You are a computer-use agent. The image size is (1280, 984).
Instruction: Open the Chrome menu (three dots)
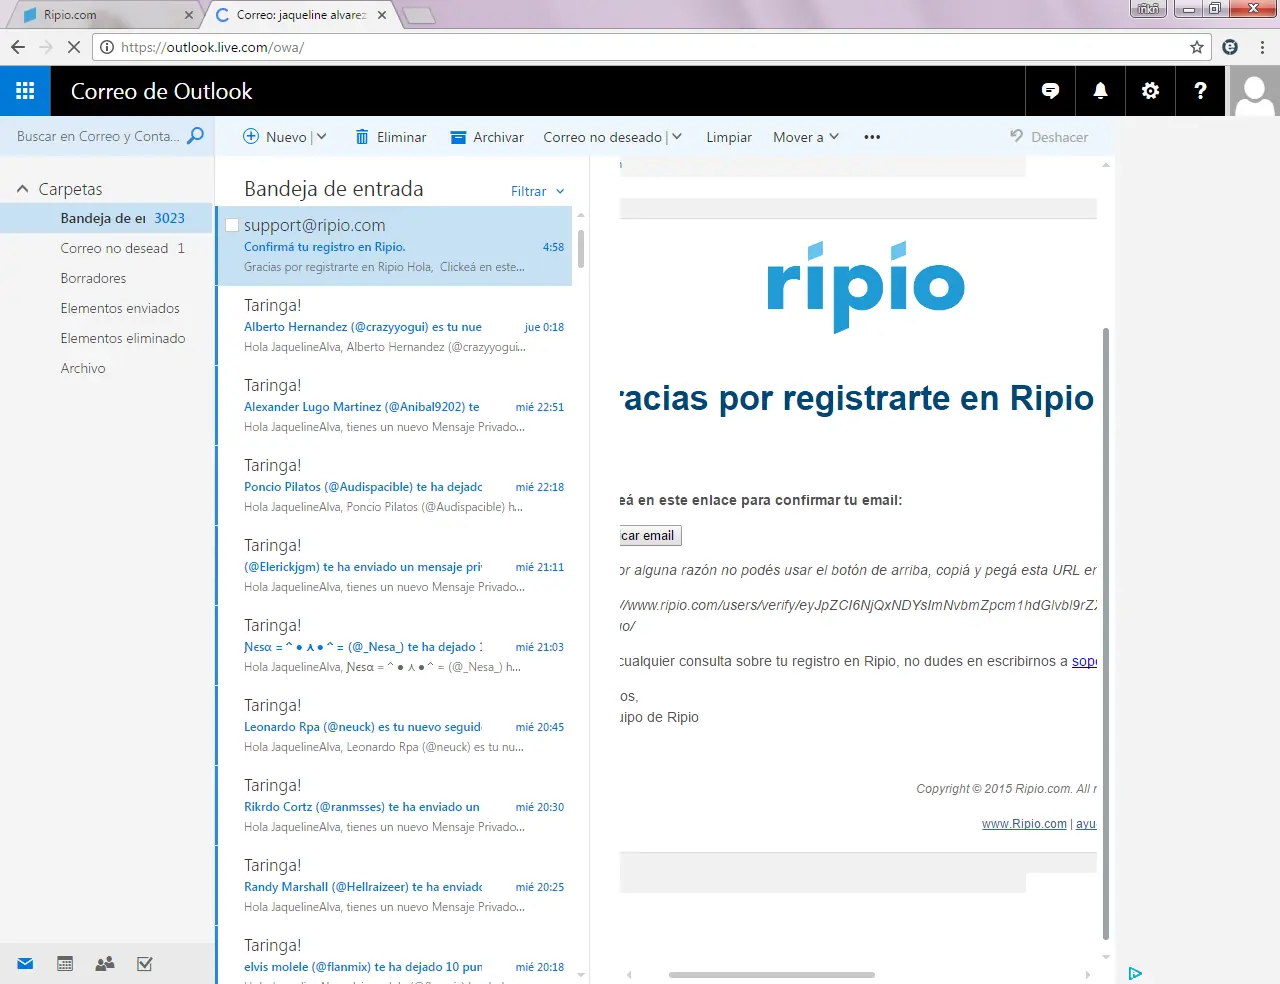pos(1262,47)
